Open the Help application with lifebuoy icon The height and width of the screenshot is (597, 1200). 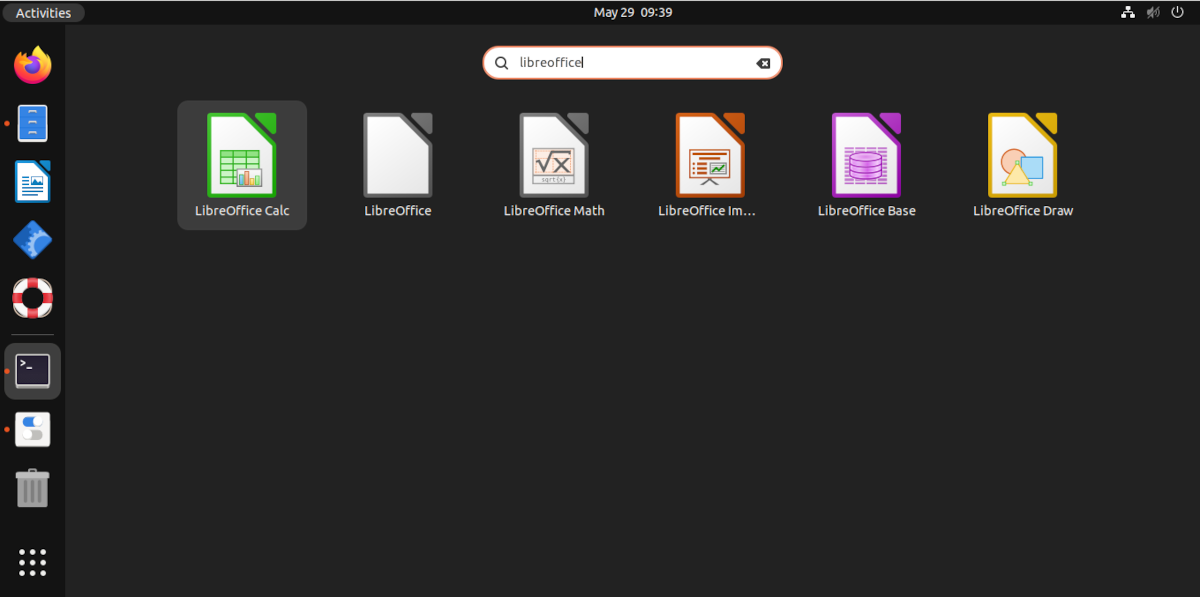[32, 297]
